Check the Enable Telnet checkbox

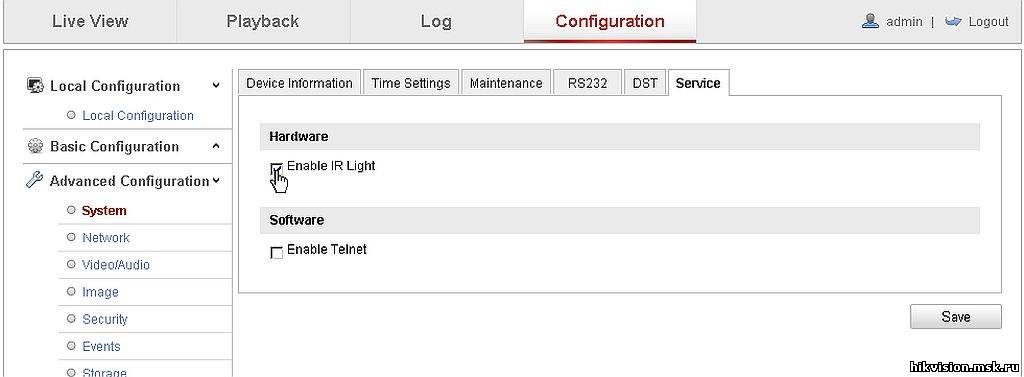[277, 252]
